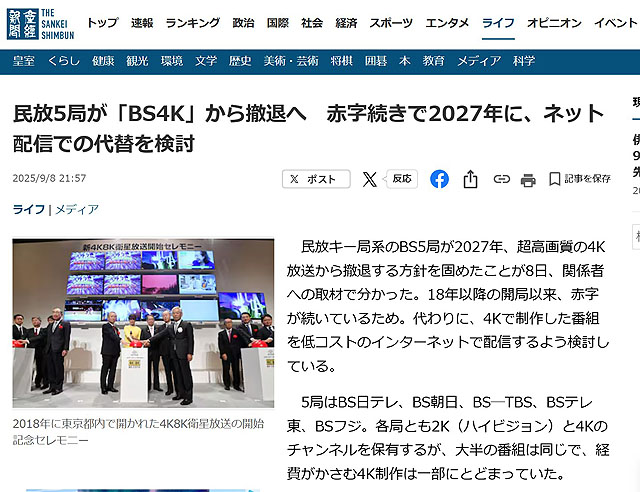Go to 美術・芸術 subcategory

pos(291,61)
